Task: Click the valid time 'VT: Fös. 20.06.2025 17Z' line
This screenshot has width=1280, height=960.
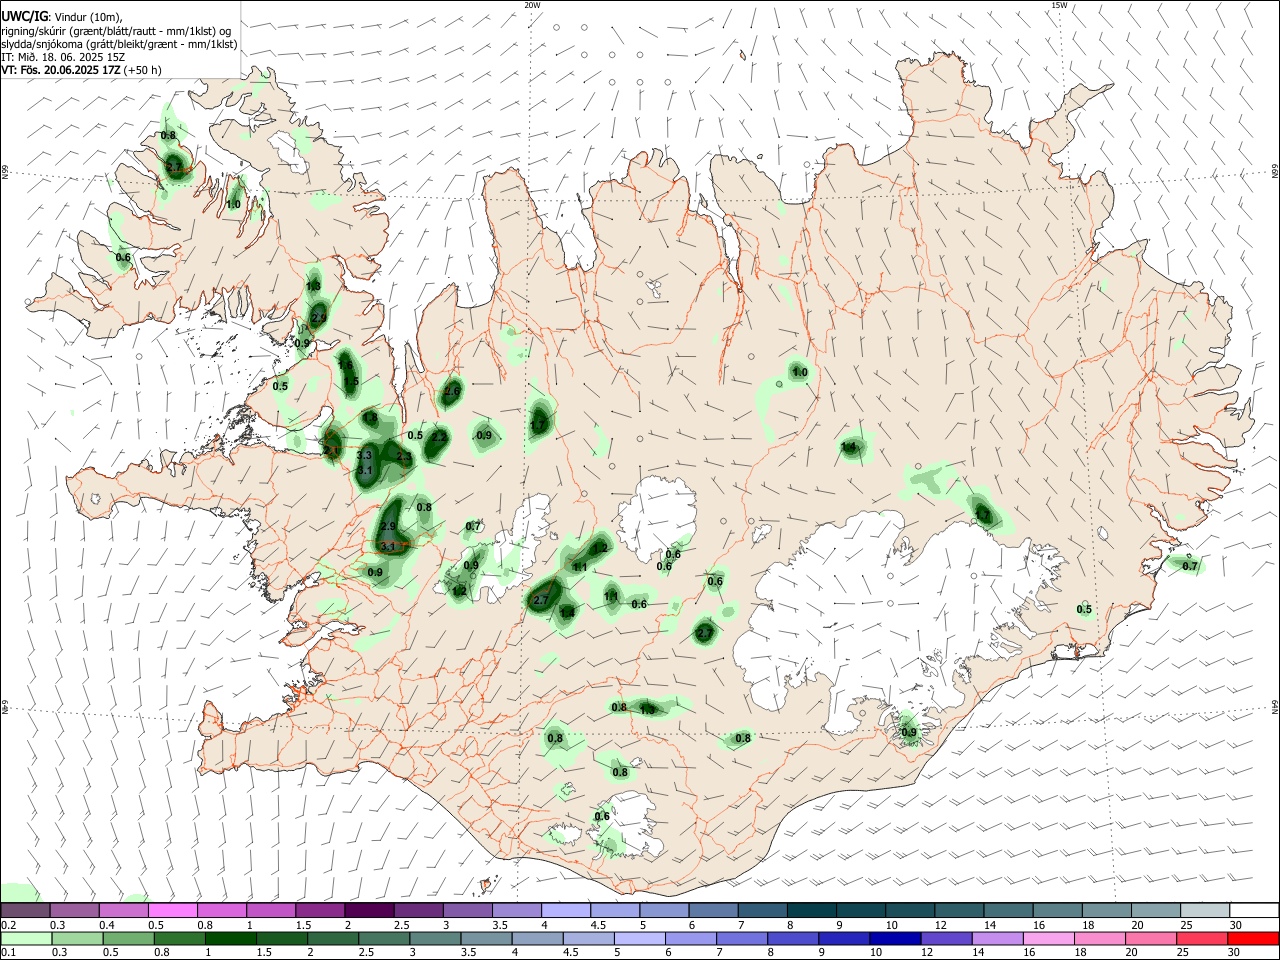Action: [x=59, y=70]
